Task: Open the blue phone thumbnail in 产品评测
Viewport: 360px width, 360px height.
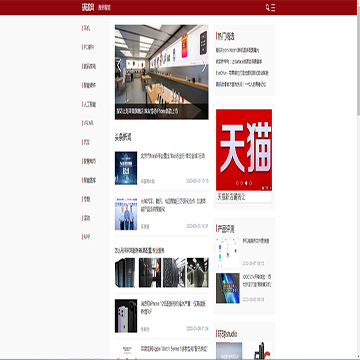Action: [228, 288]
